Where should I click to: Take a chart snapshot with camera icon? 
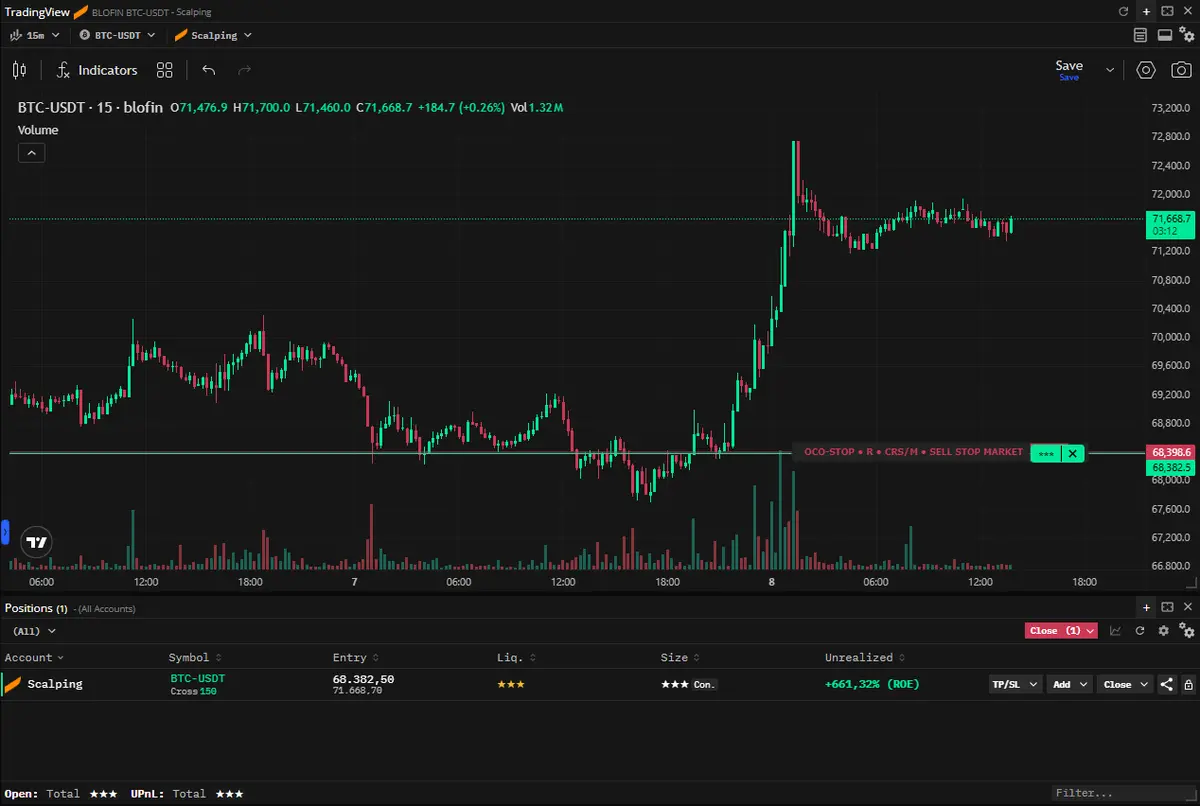tap(1181, 70)
